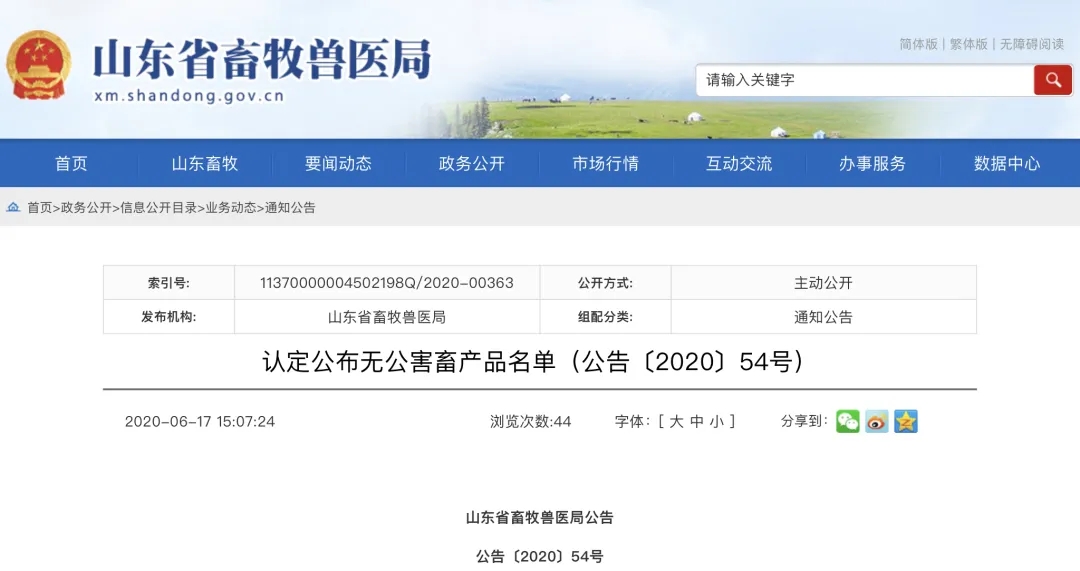This screenshot has width=1080, height=571.
Task: Share to WeChat via the green icon
Action: [x=848, y=421]
